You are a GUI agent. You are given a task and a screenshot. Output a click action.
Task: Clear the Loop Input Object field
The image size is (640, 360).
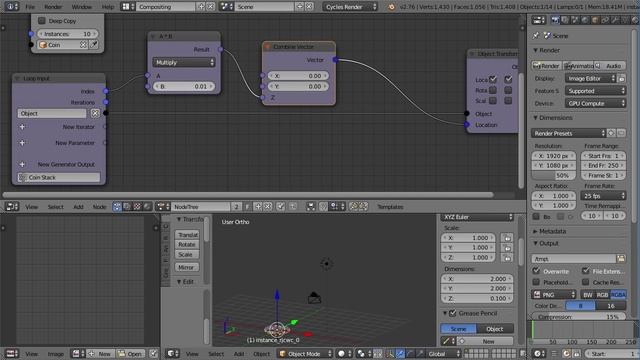95,113
